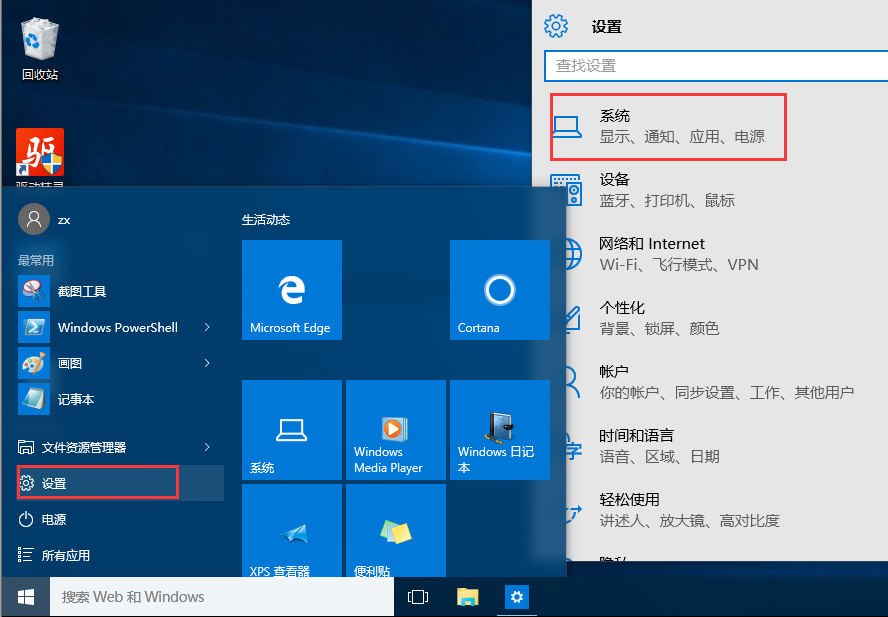This screenshot has height=617, width=888.
Task: Open the Windows Media Player tile
Action: [x=395, y=430]
